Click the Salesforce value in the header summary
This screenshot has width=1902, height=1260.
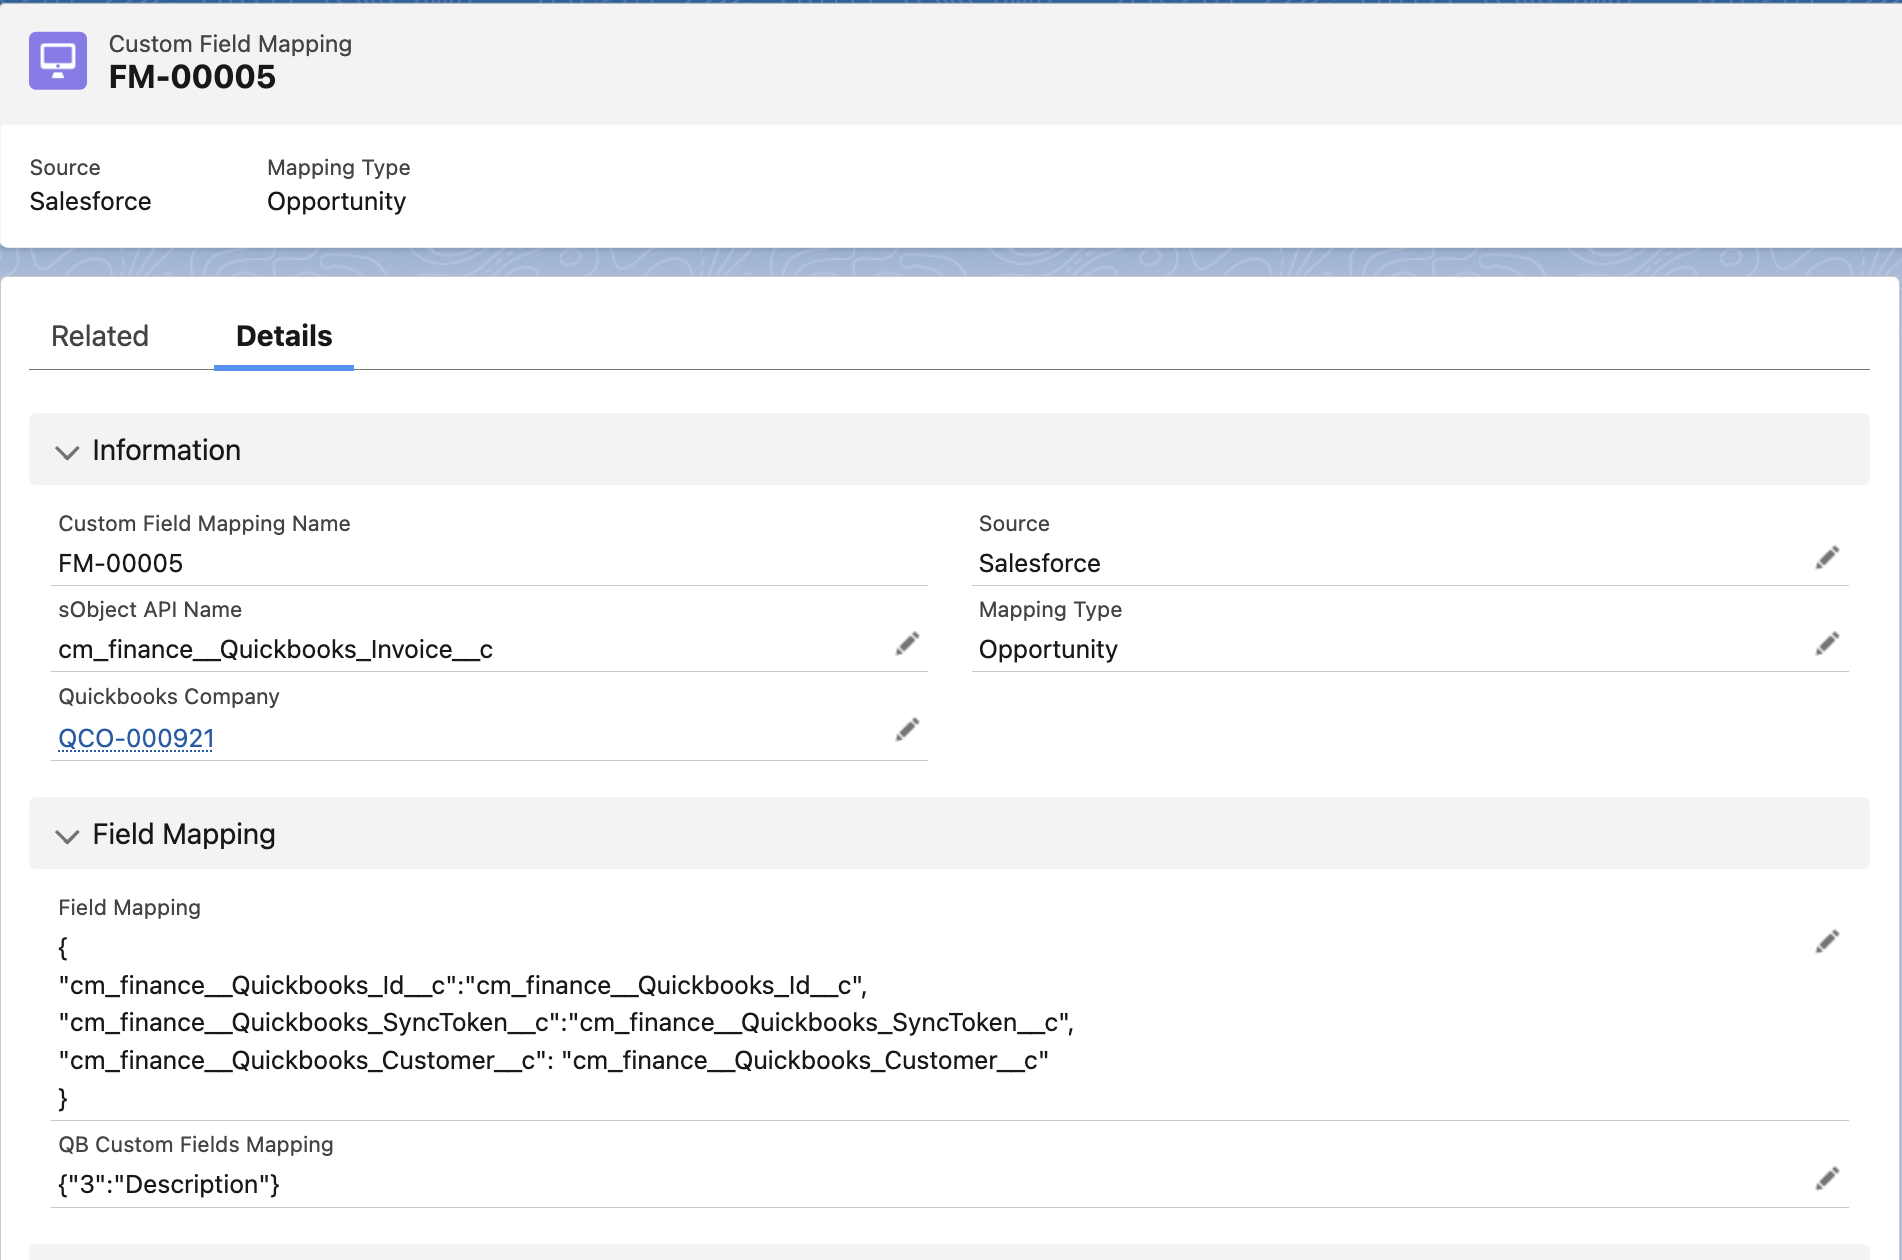90,202
